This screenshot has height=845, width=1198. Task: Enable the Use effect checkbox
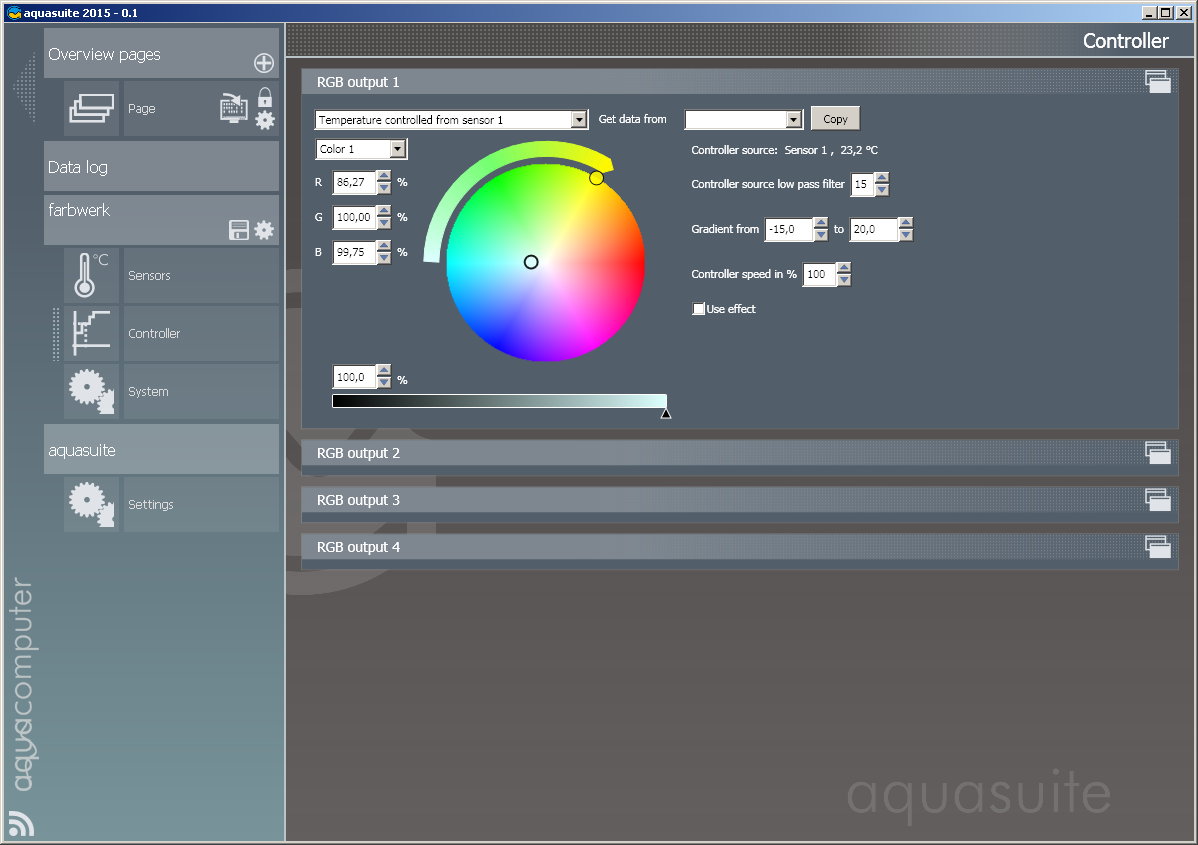(698, 309)
